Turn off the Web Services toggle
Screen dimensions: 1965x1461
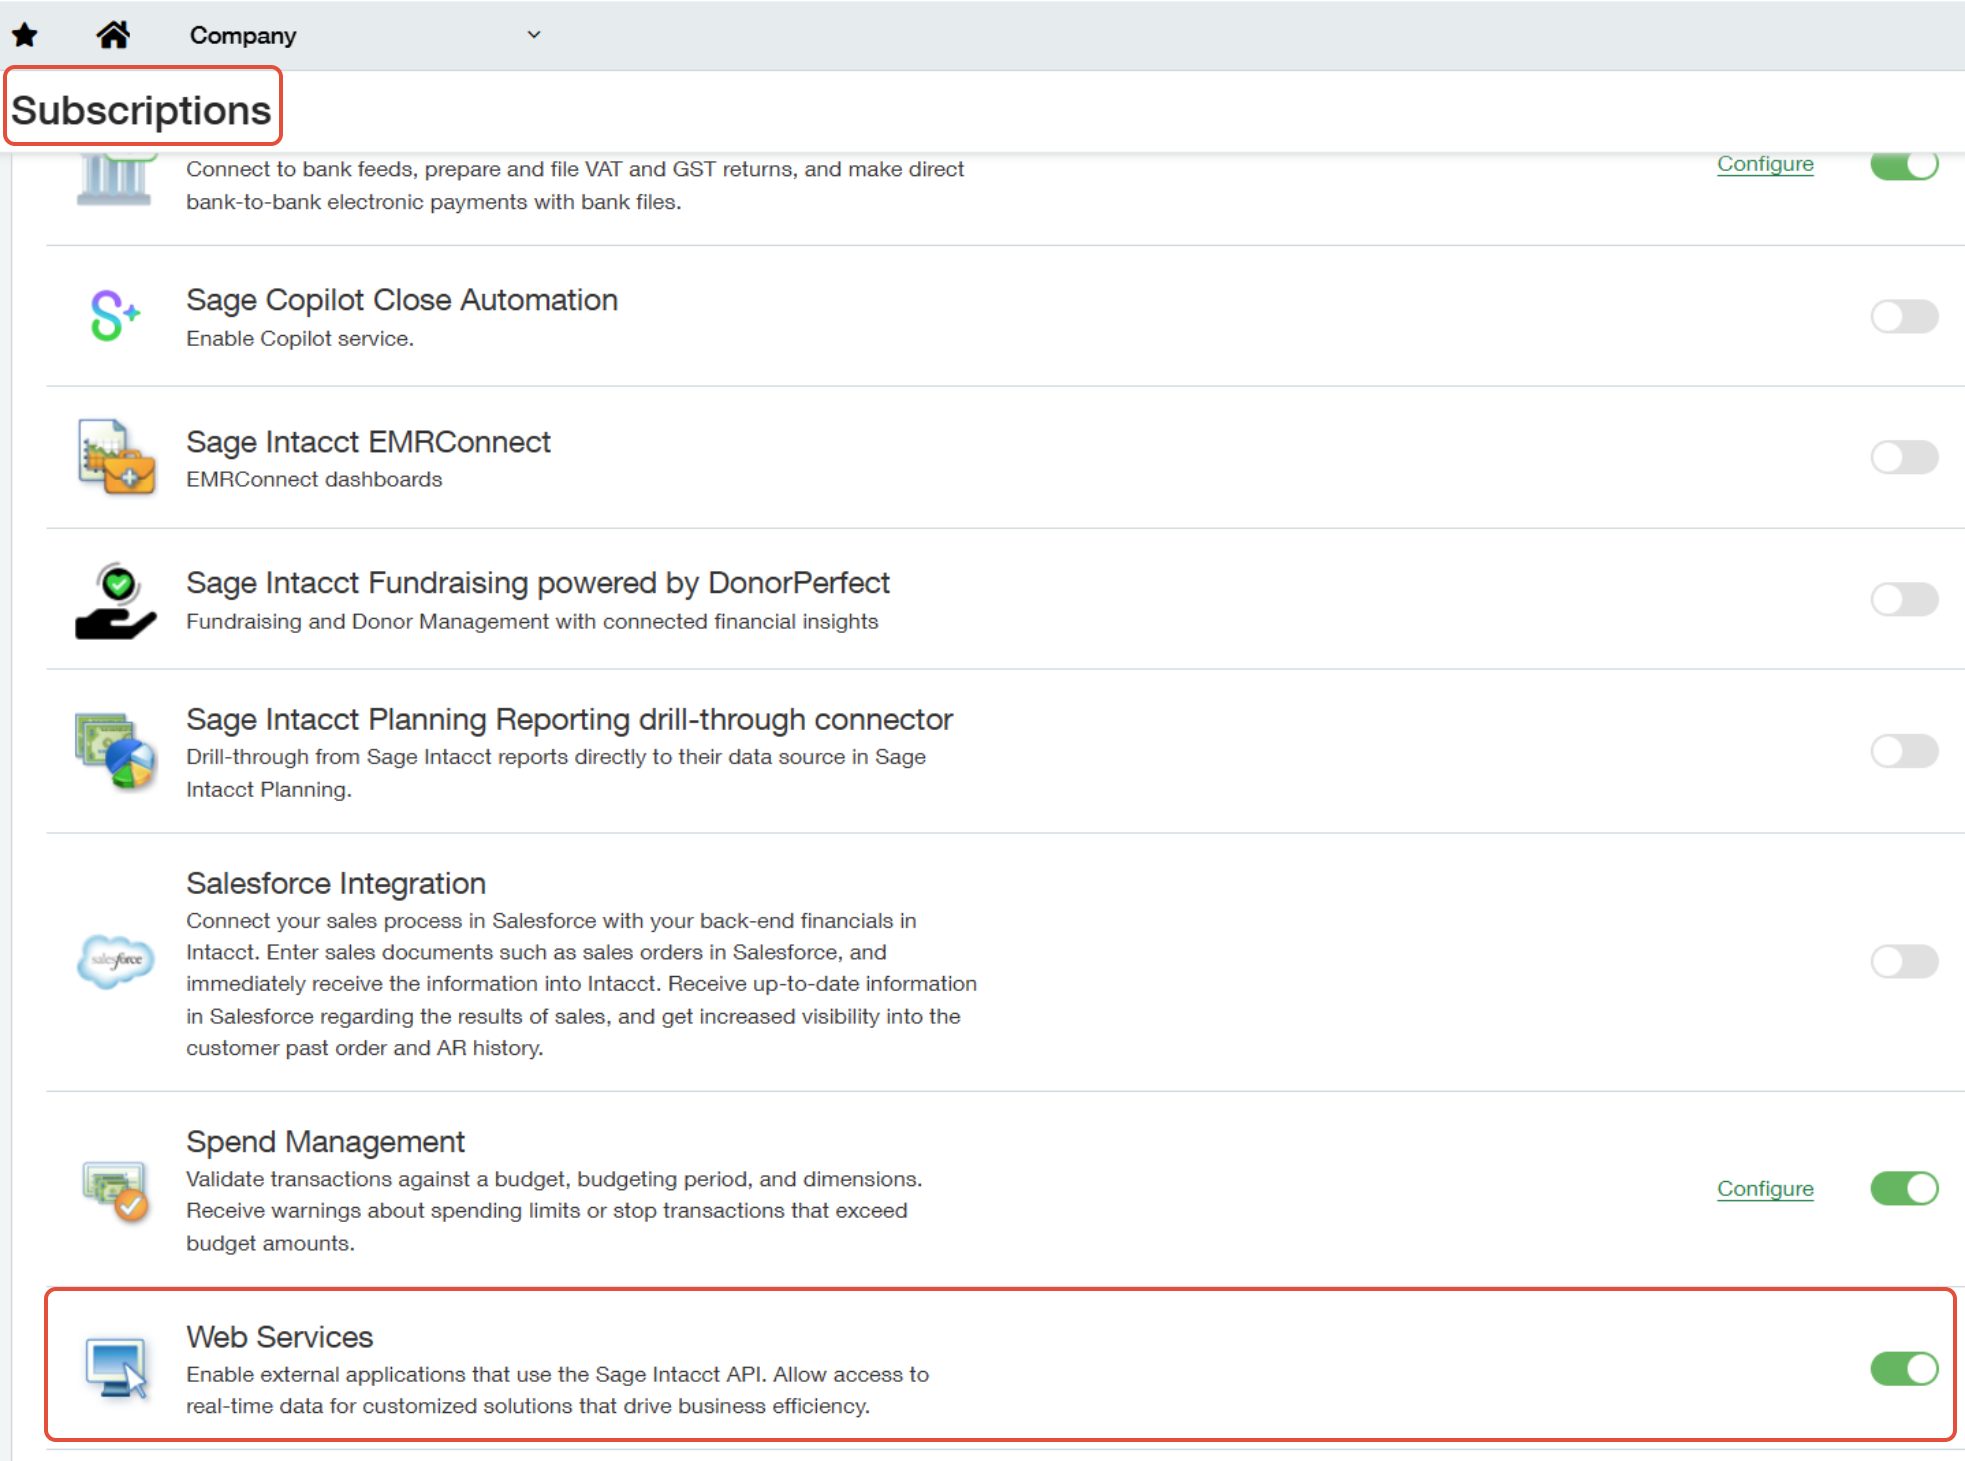pos(1903,1368)
